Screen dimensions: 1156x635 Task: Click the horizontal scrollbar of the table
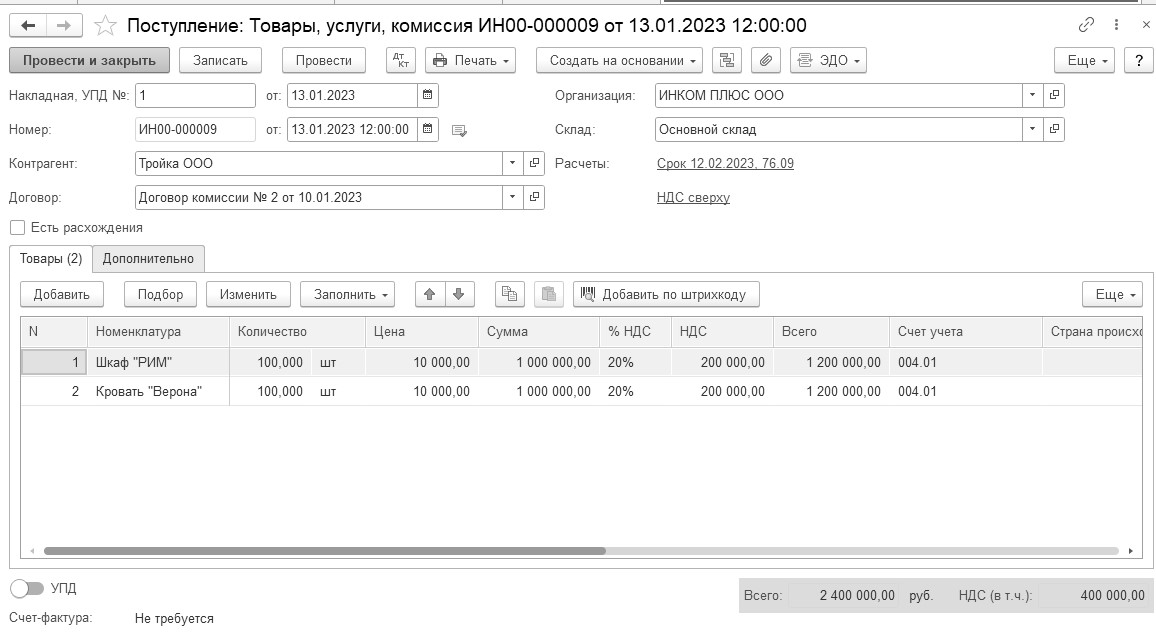(324, 551)
